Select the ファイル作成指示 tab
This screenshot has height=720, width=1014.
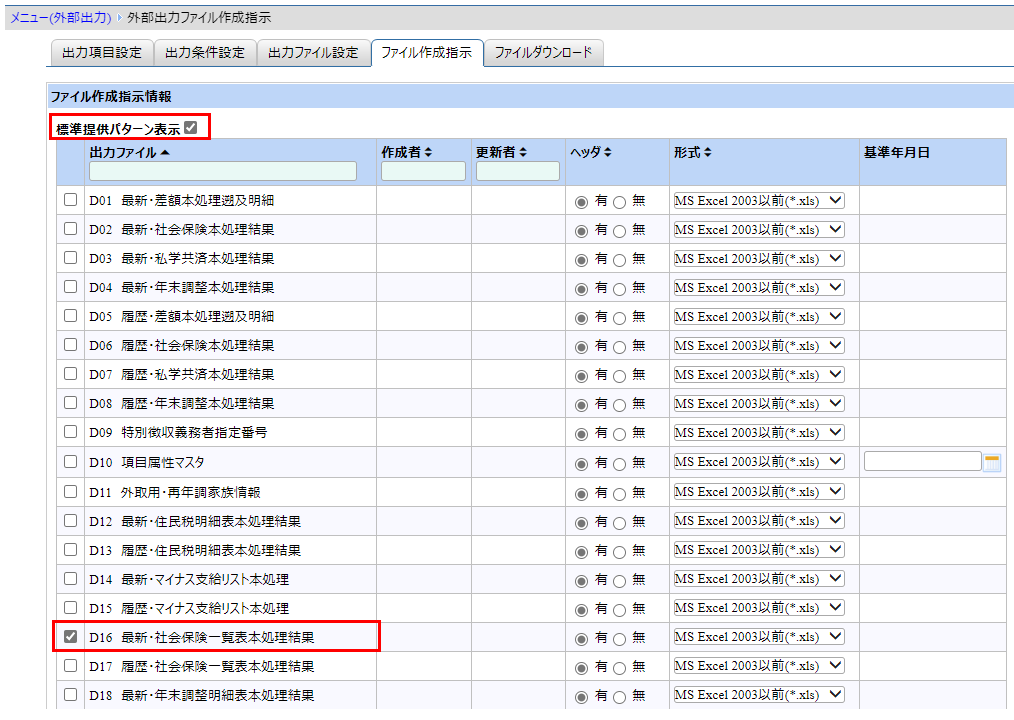tap(427, 53)
